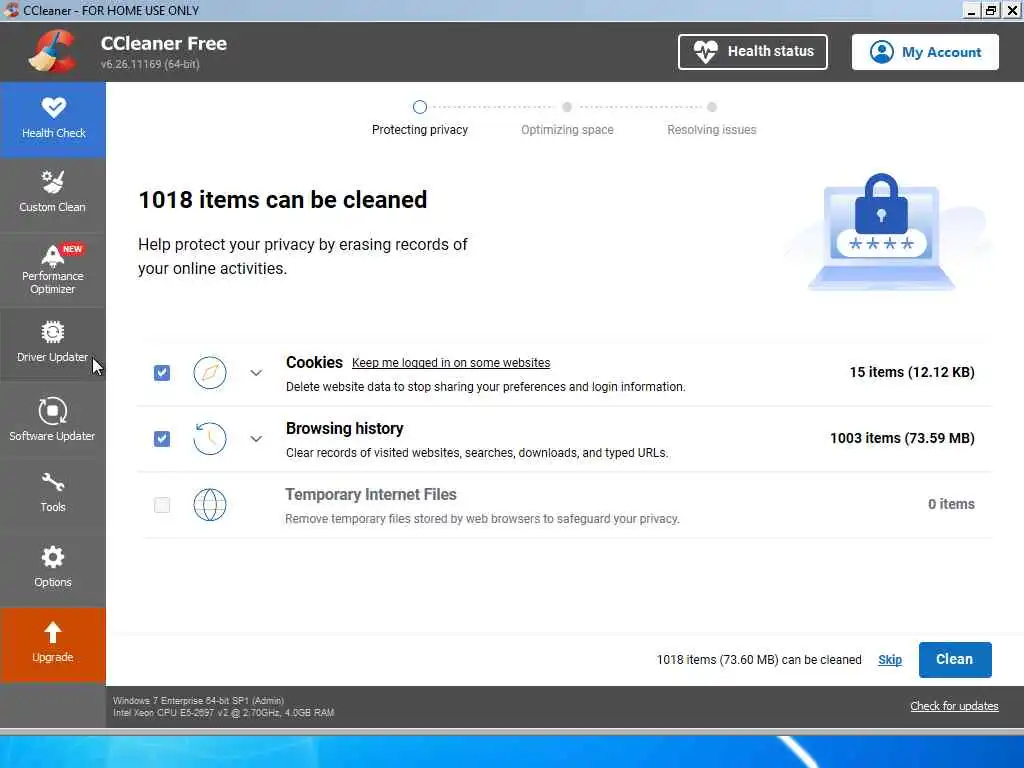Click the '1003 items (73.59 MB)' value
Image resolution: width=1024 pixels, height=768 pixels.
tap(902, 438)
